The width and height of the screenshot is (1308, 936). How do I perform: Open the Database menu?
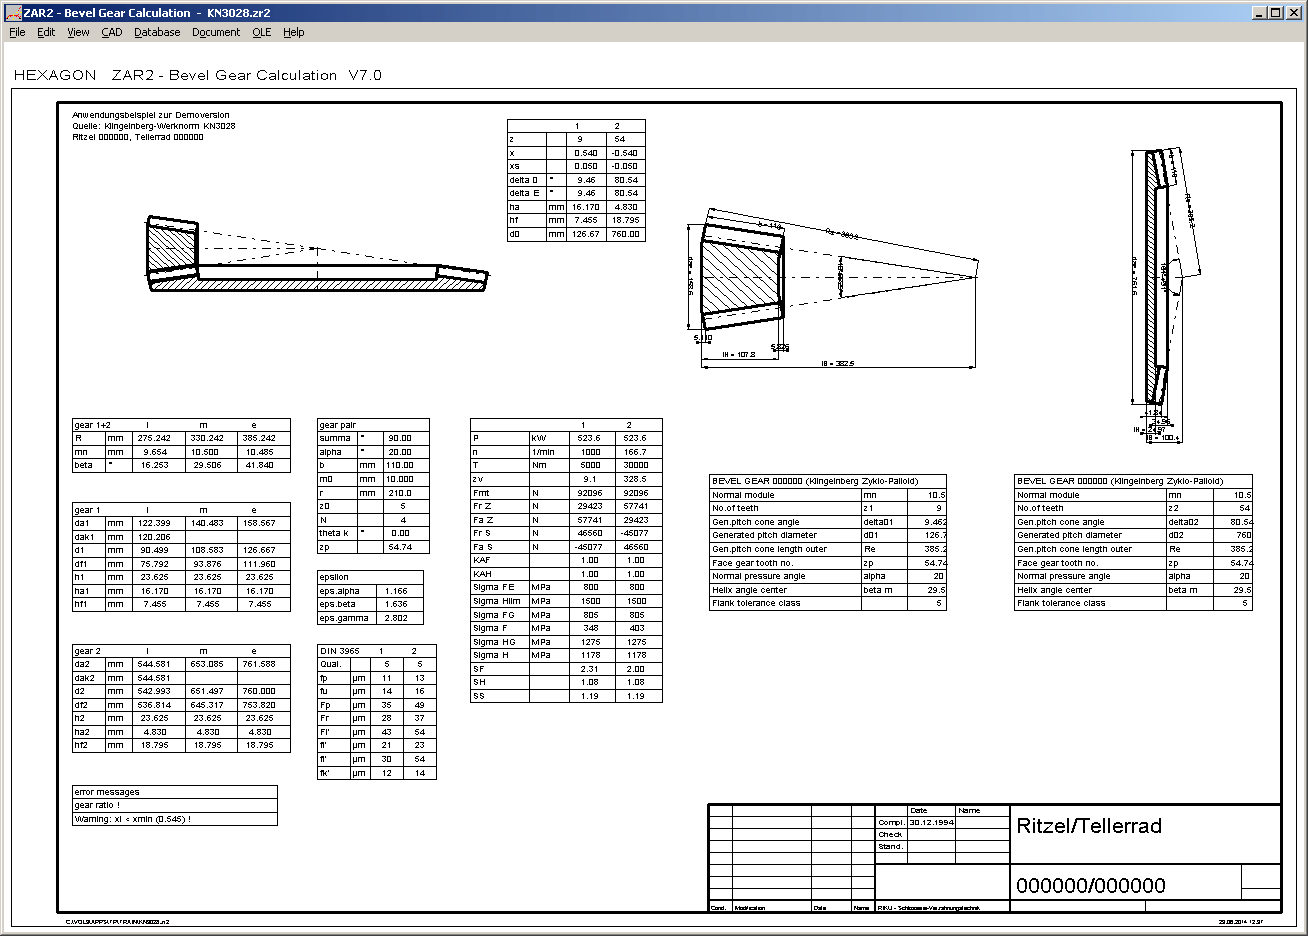click(157, 32)
